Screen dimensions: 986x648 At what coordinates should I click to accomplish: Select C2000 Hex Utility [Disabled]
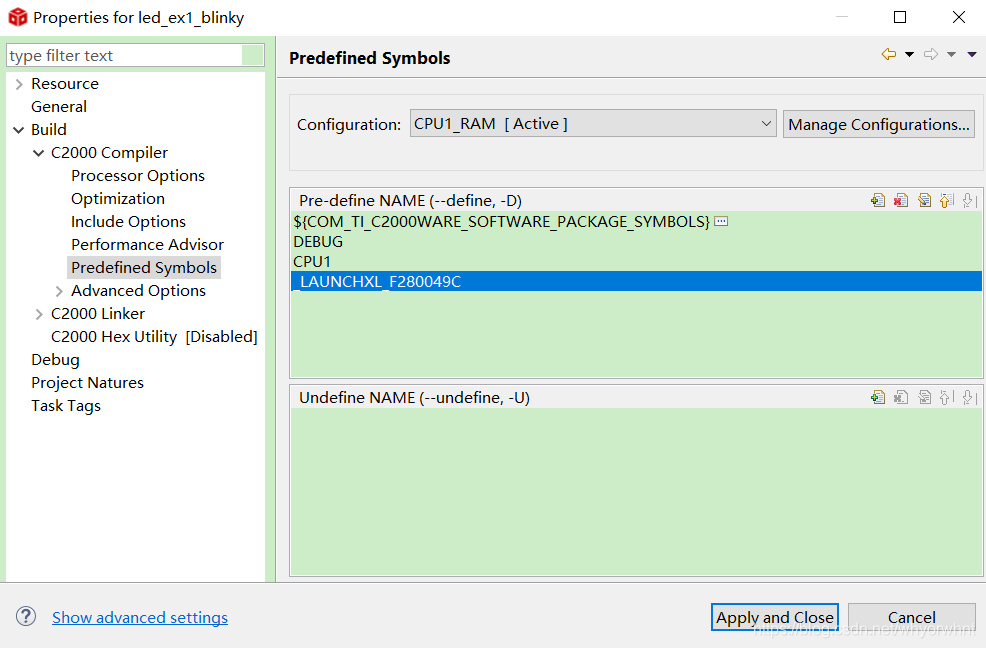[x=154, y=337]
